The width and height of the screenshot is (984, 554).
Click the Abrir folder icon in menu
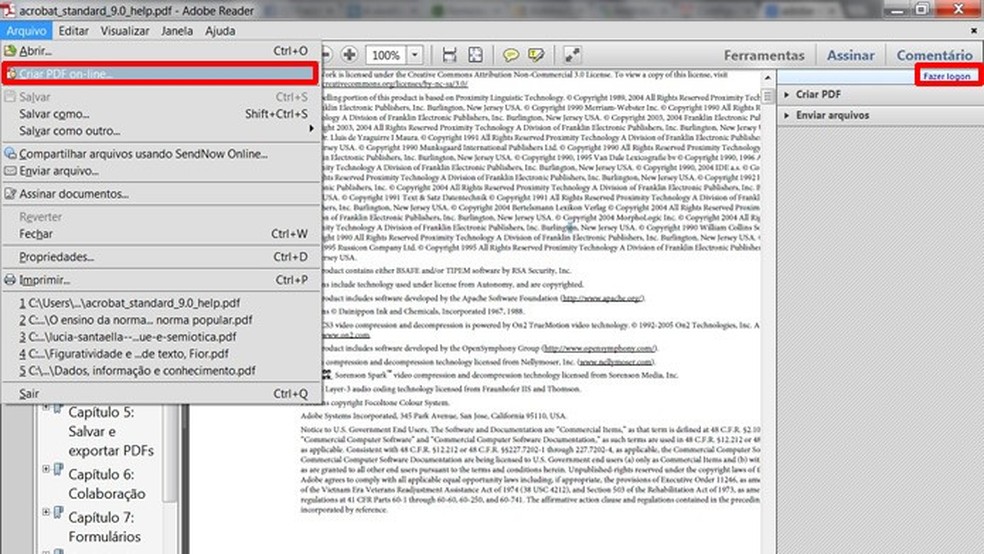tap(10, 51)
